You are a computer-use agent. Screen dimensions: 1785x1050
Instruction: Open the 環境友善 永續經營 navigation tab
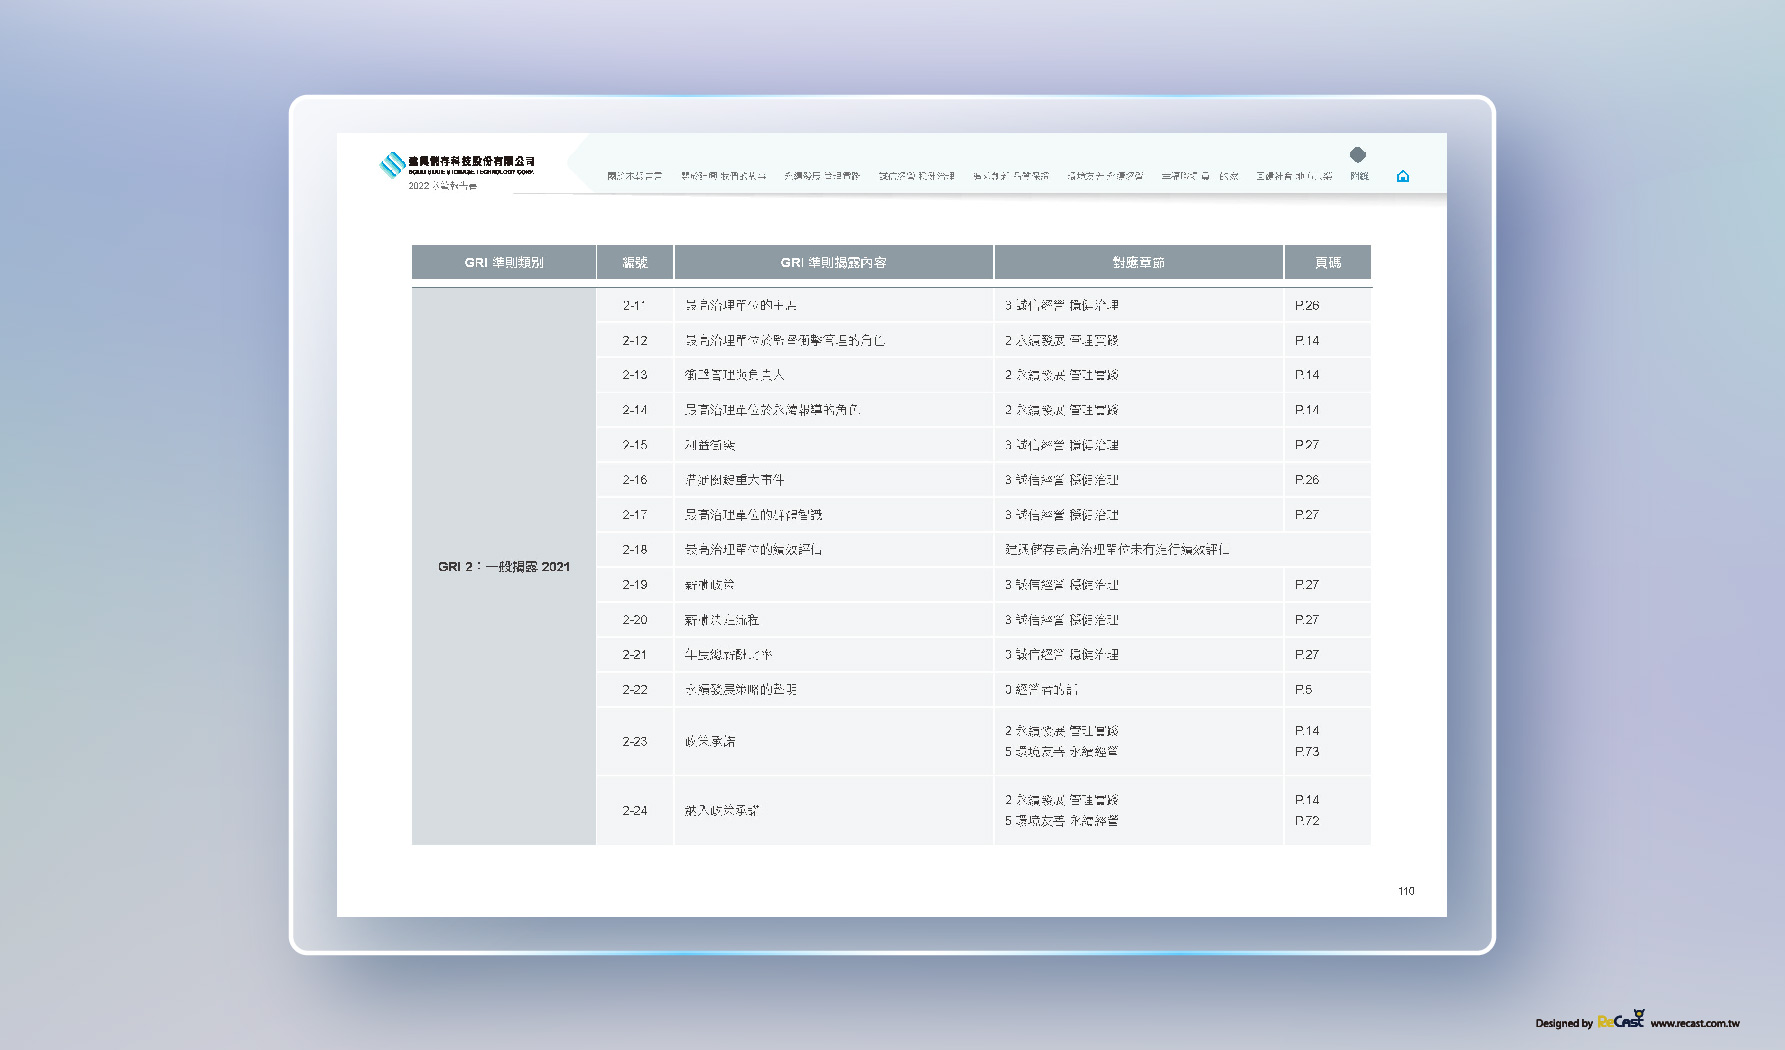click(x=1105, y=176)
